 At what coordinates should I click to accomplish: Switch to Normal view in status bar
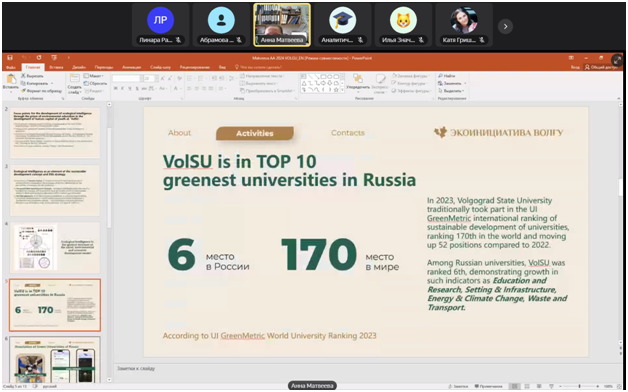(515, 386)
